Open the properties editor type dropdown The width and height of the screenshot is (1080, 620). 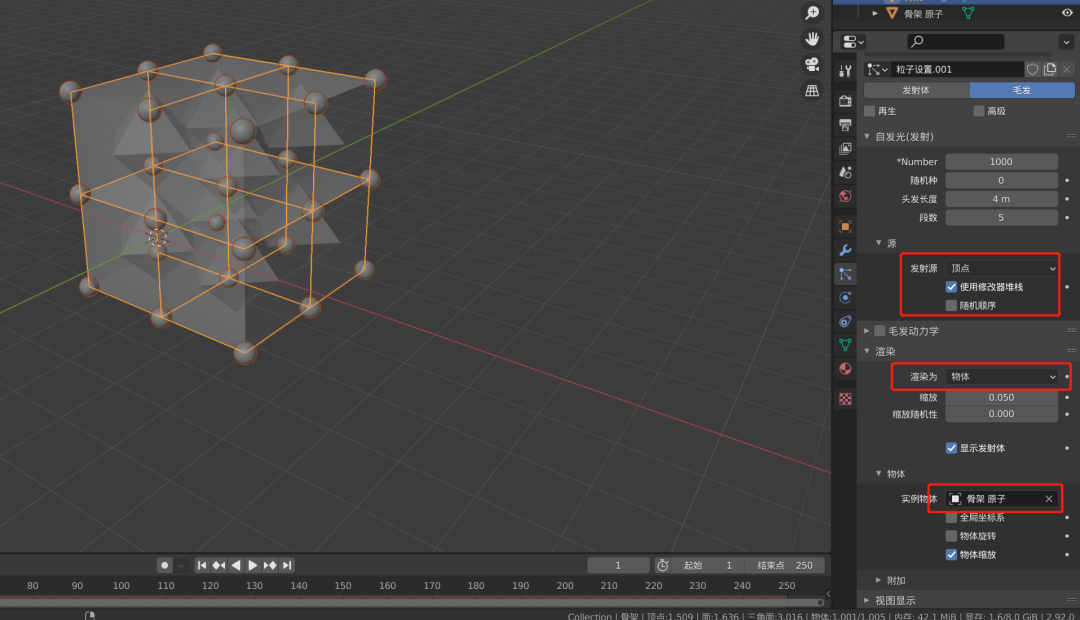click(853, 41)
